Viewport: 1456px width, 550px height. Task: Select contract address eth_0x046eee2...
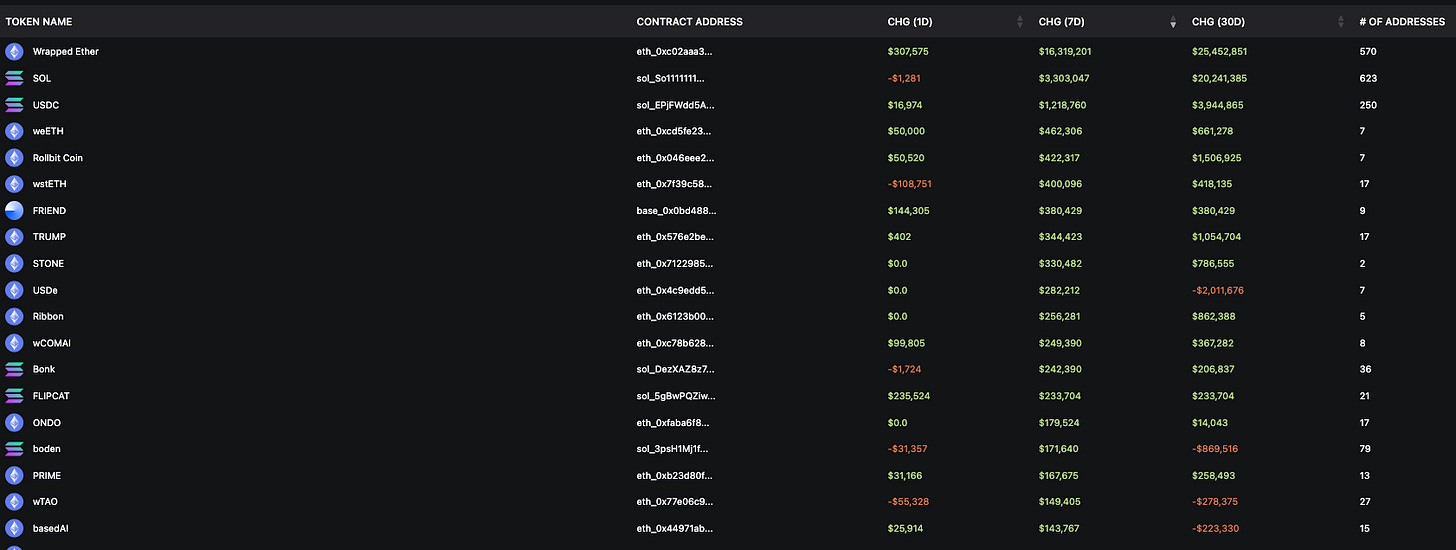[x=675, y=157]
